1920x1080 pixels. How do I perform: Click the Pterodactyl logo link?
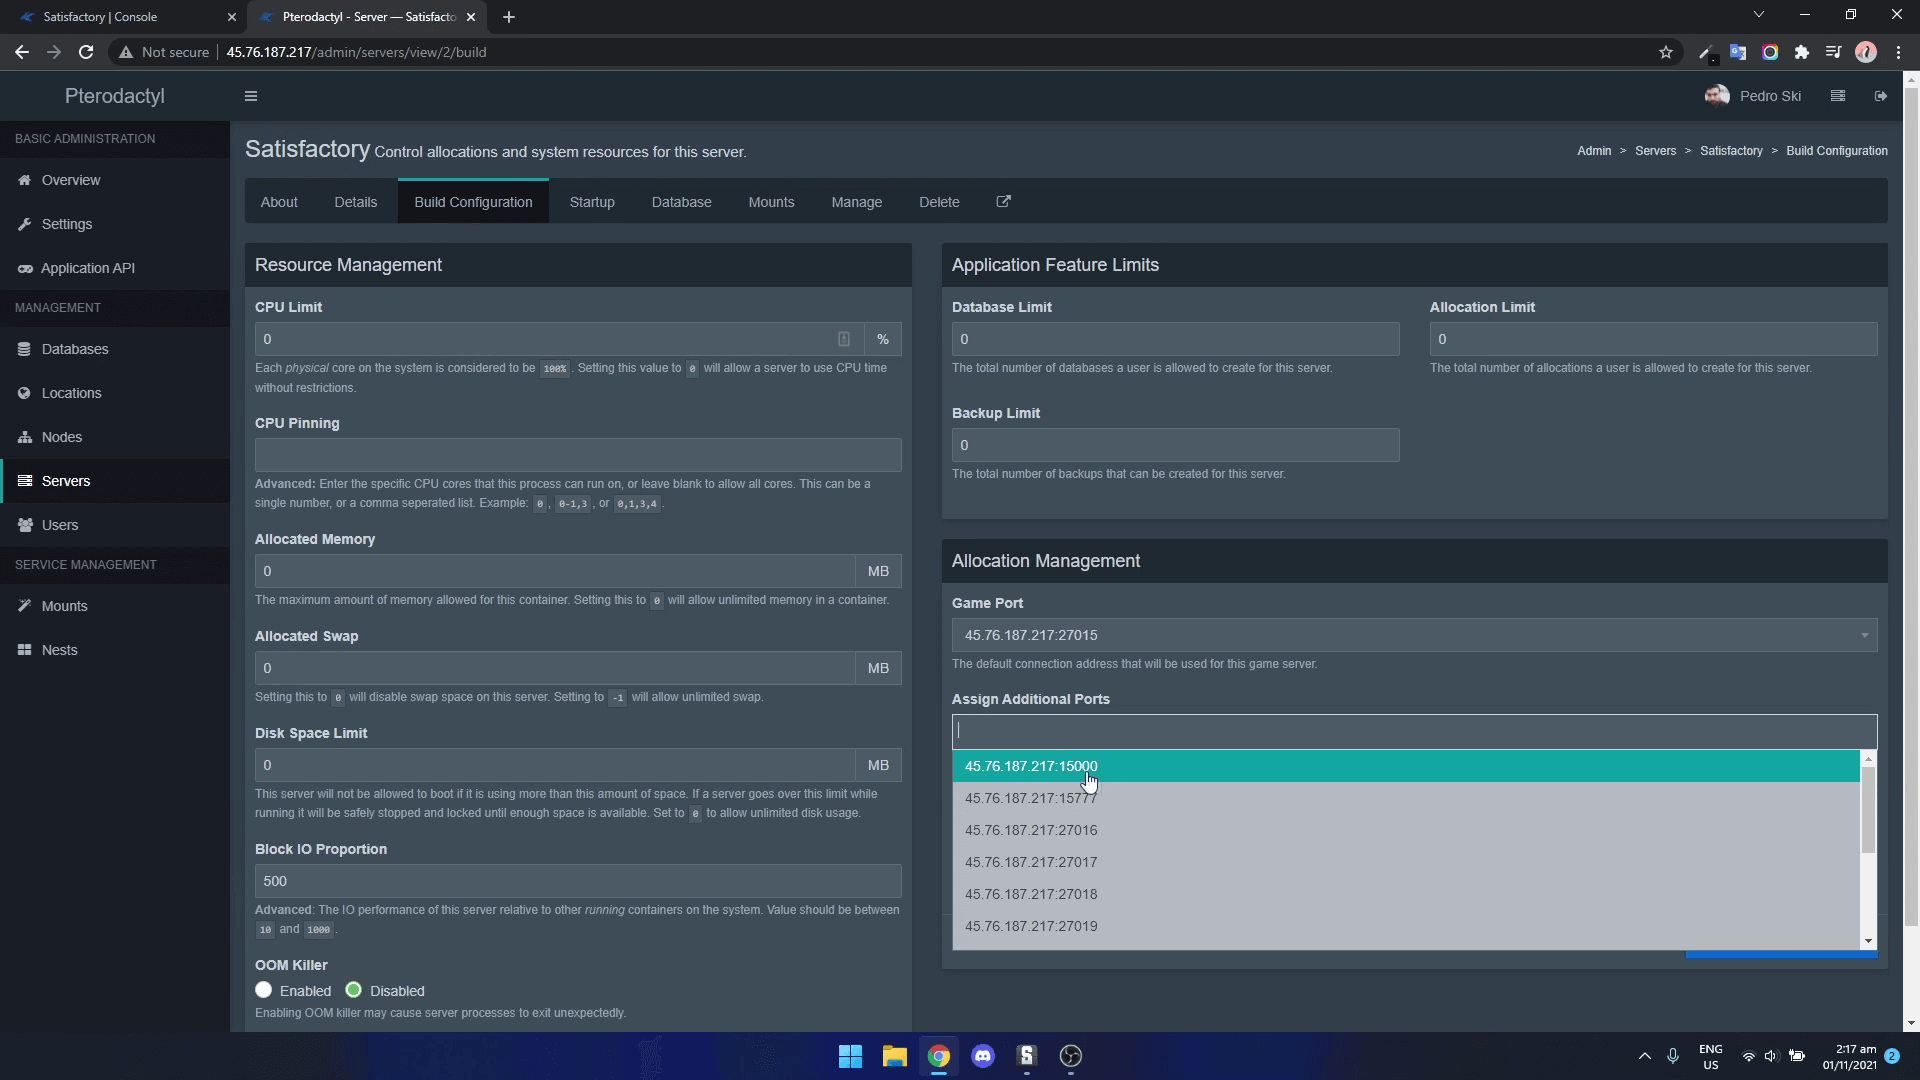(x=115, y=96)
